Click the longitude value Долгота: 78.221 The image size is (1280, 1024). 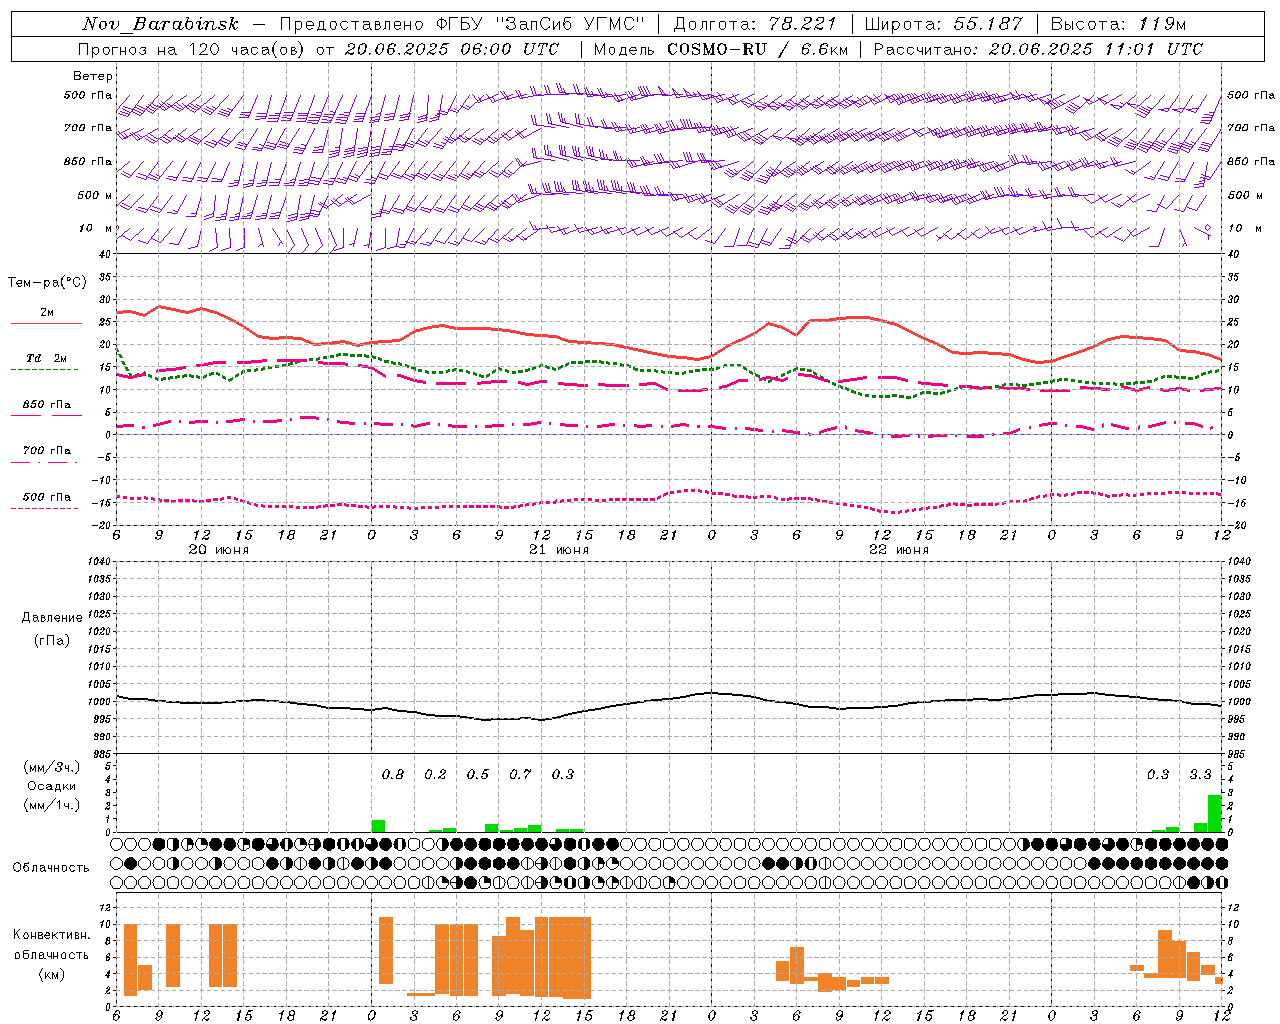click(x=754, y=24)
